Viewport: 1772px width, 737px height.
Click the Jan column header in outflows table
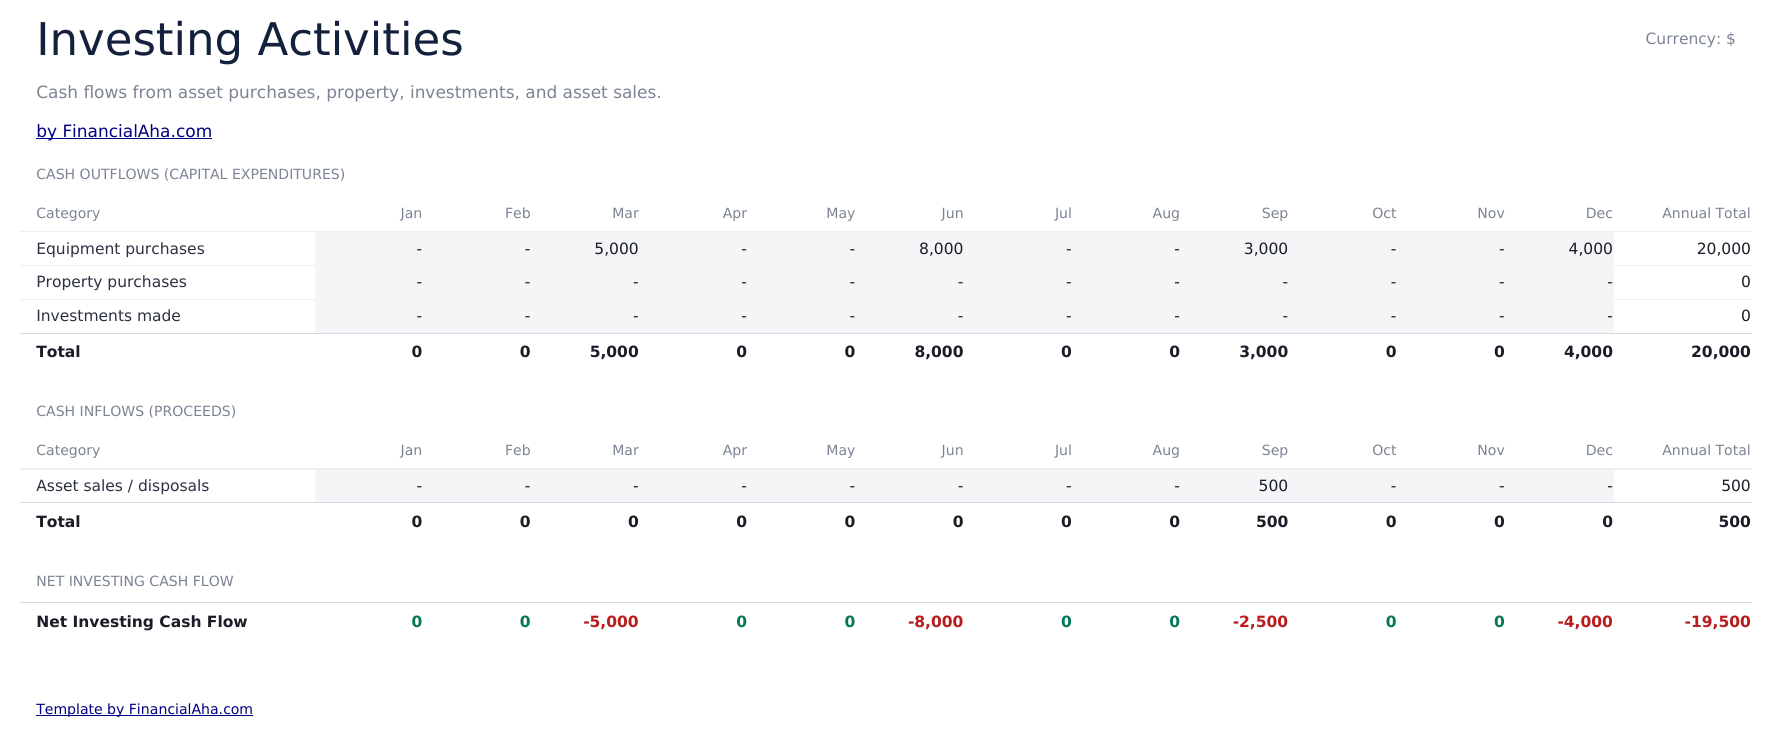pos(411,213)
